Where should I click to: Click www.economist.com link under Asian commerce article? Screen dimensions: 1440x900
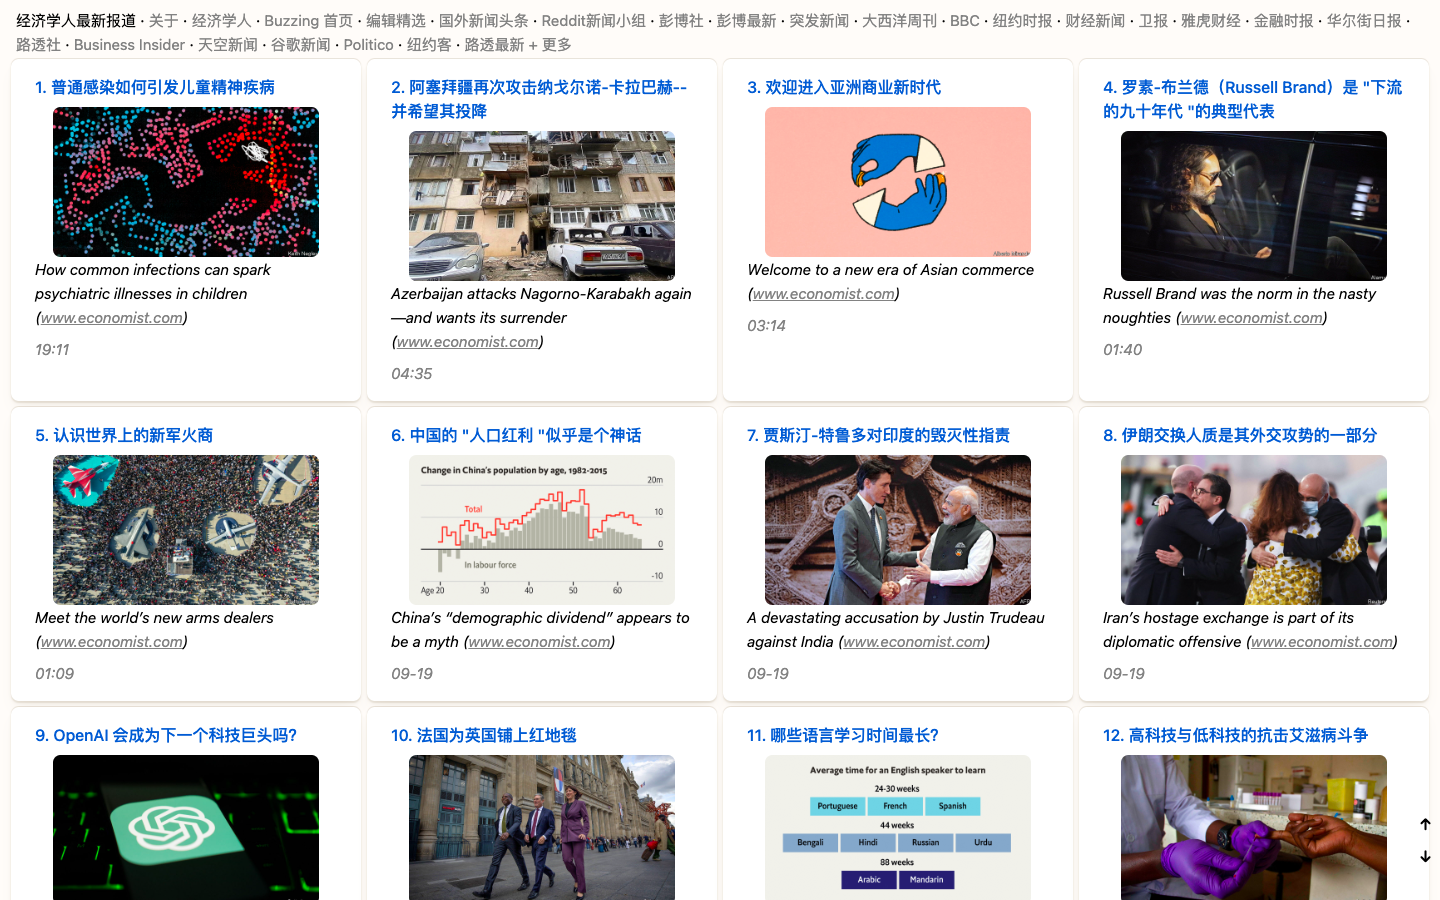click(x=824, y=294)
